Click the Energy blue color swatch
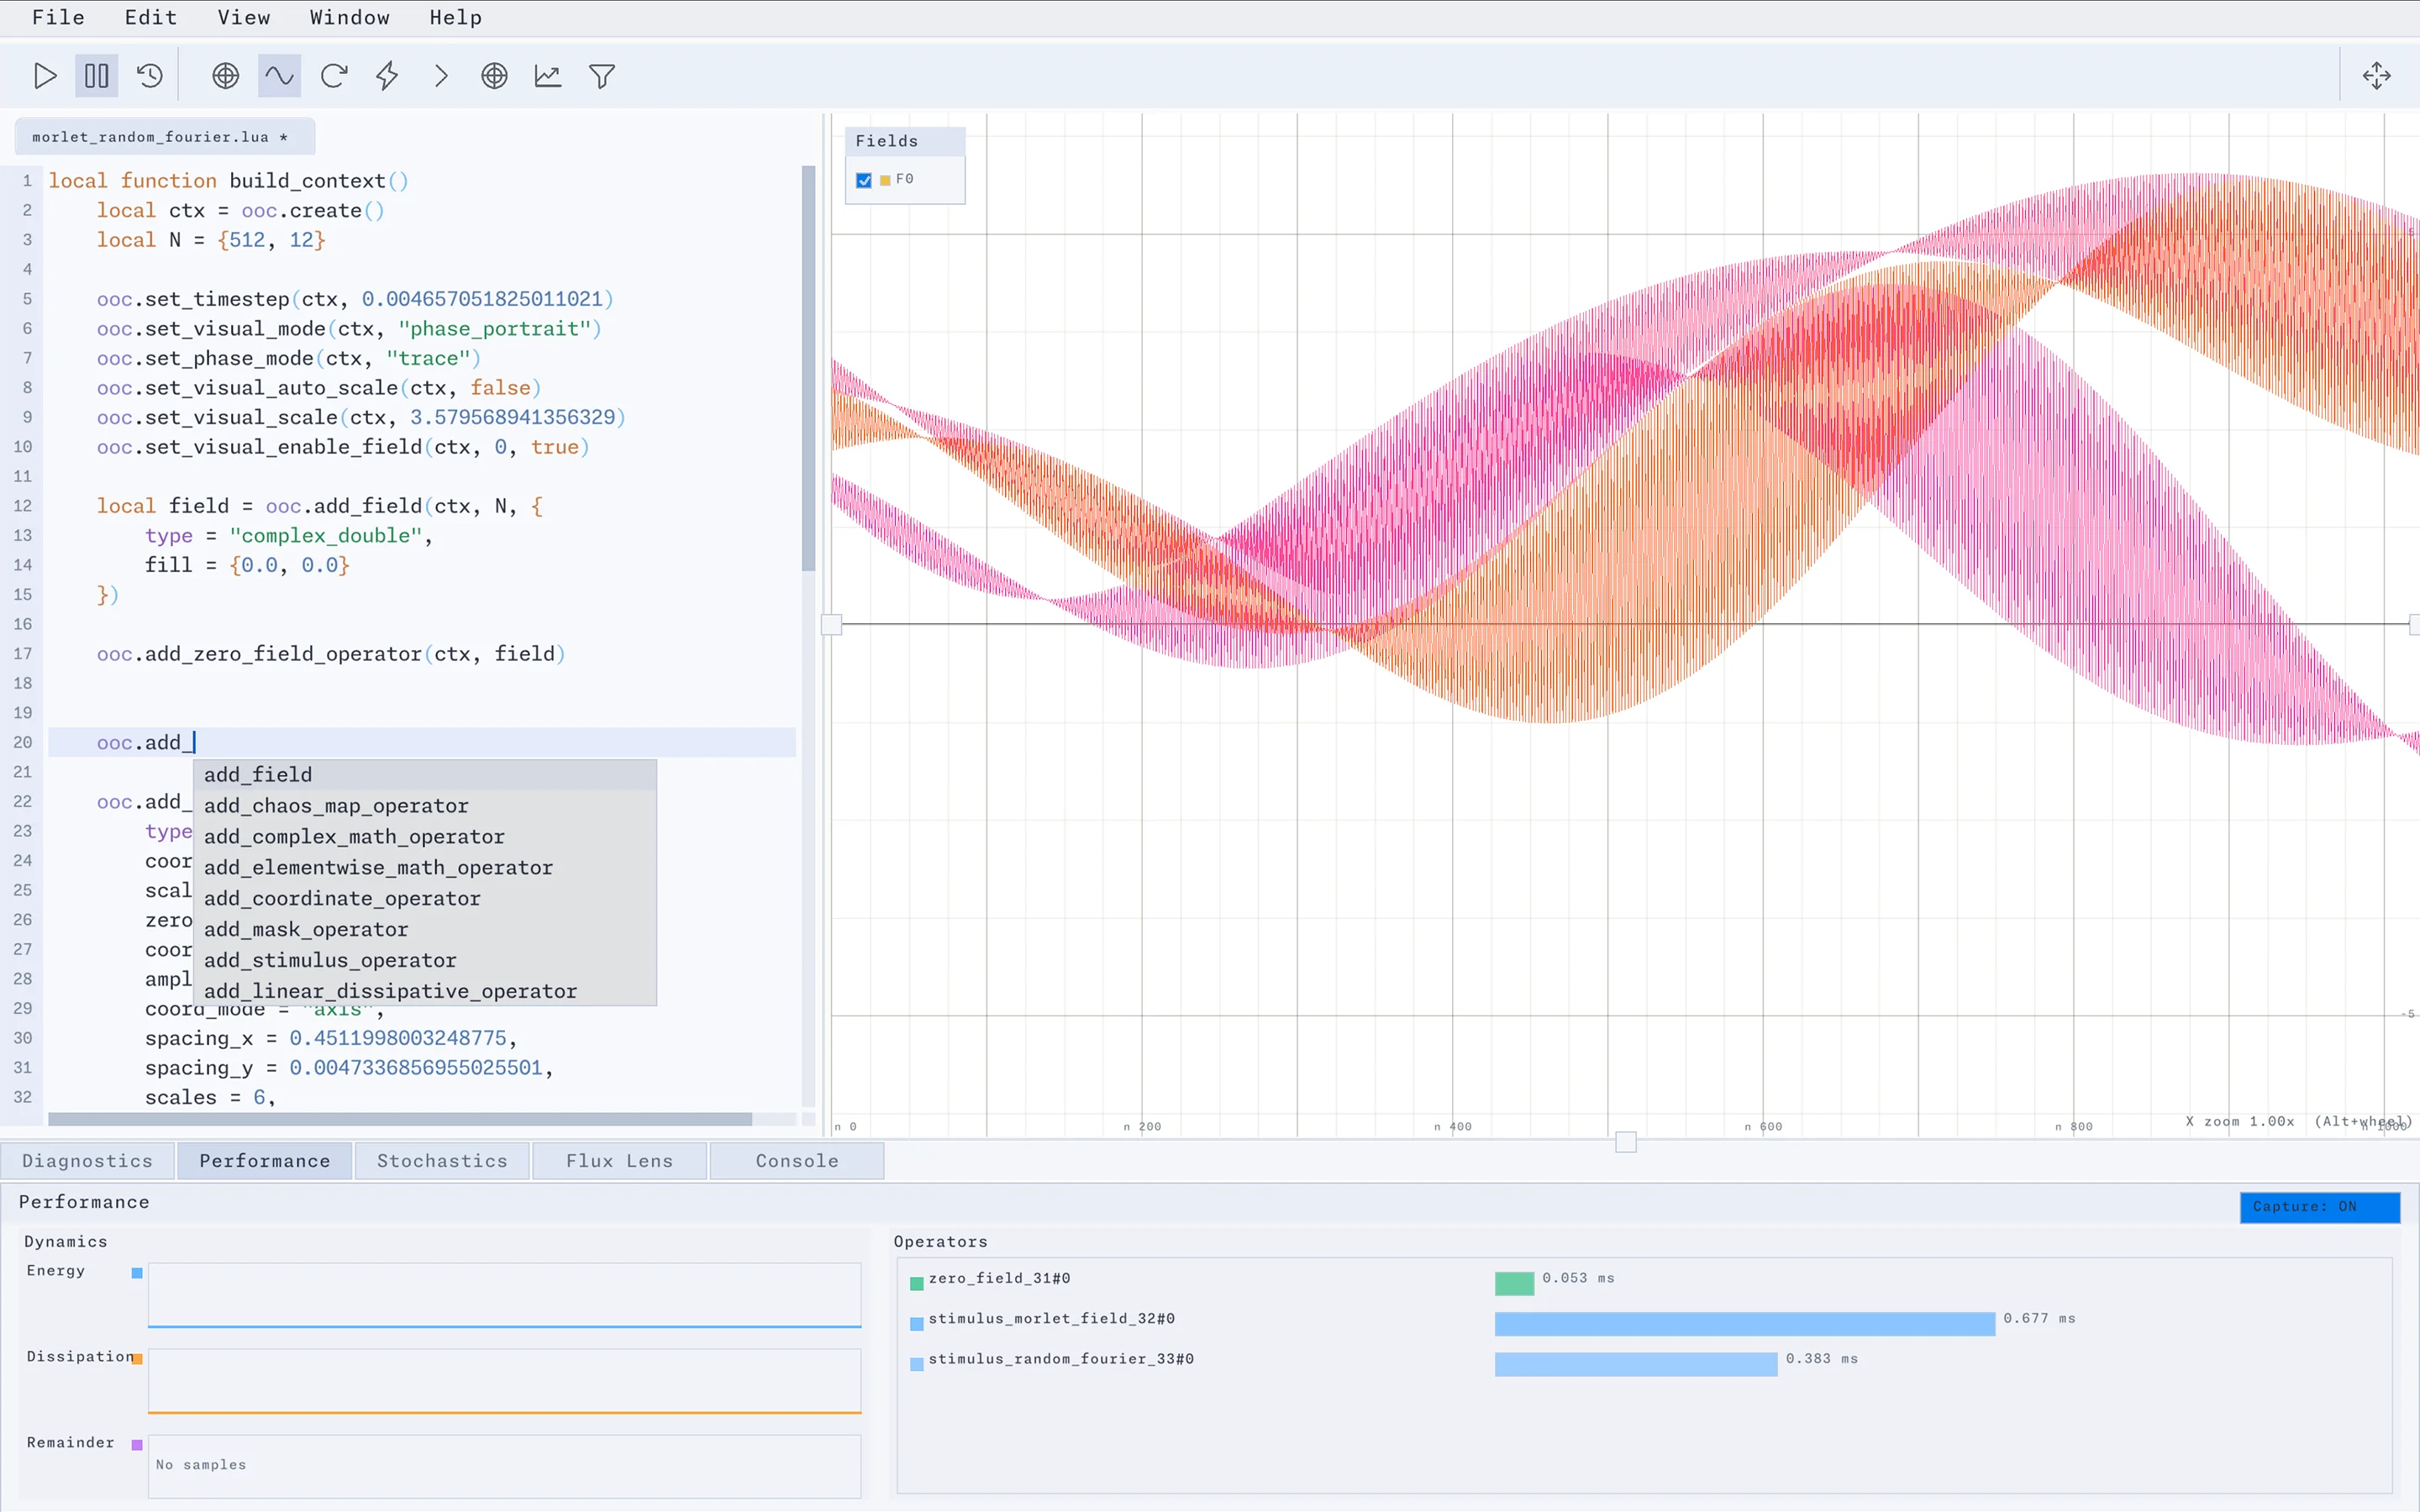 click(x=137, y=1273)
